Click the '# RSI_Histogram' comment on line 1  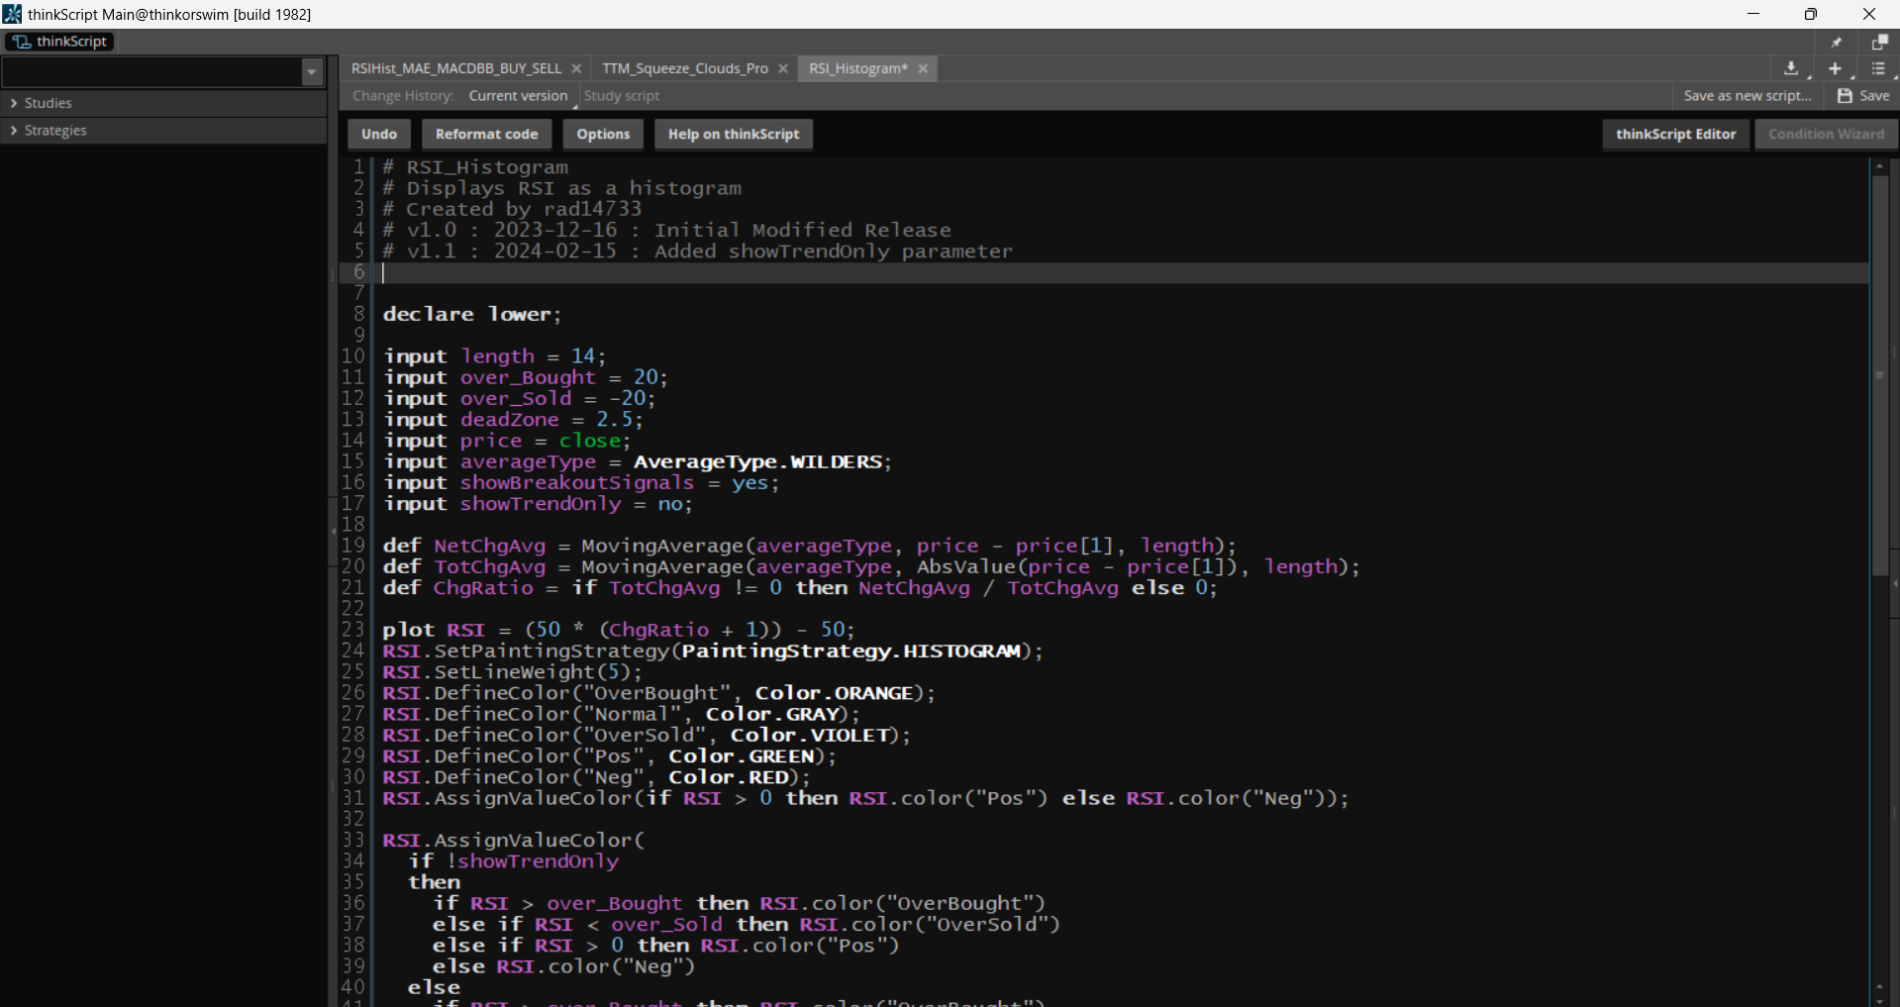click(x=475, y=167)
